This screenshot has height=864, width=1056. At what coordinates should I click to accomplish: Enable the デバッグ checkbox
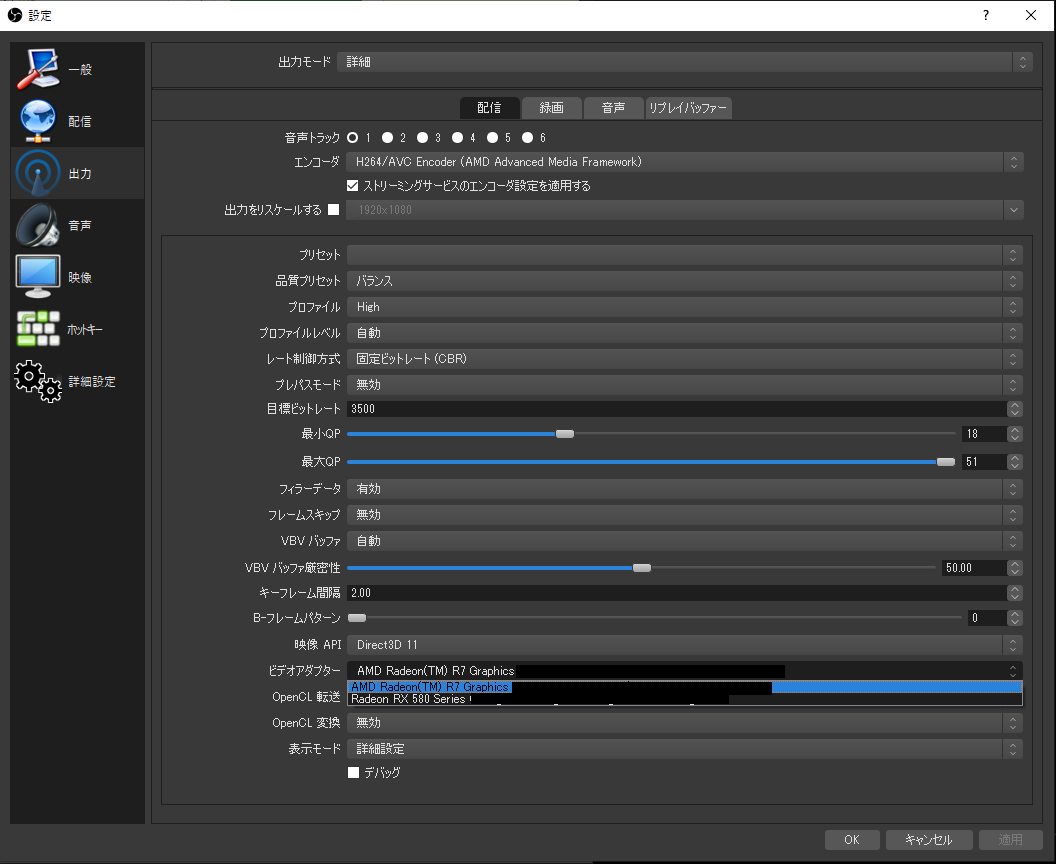pos(354,772)
